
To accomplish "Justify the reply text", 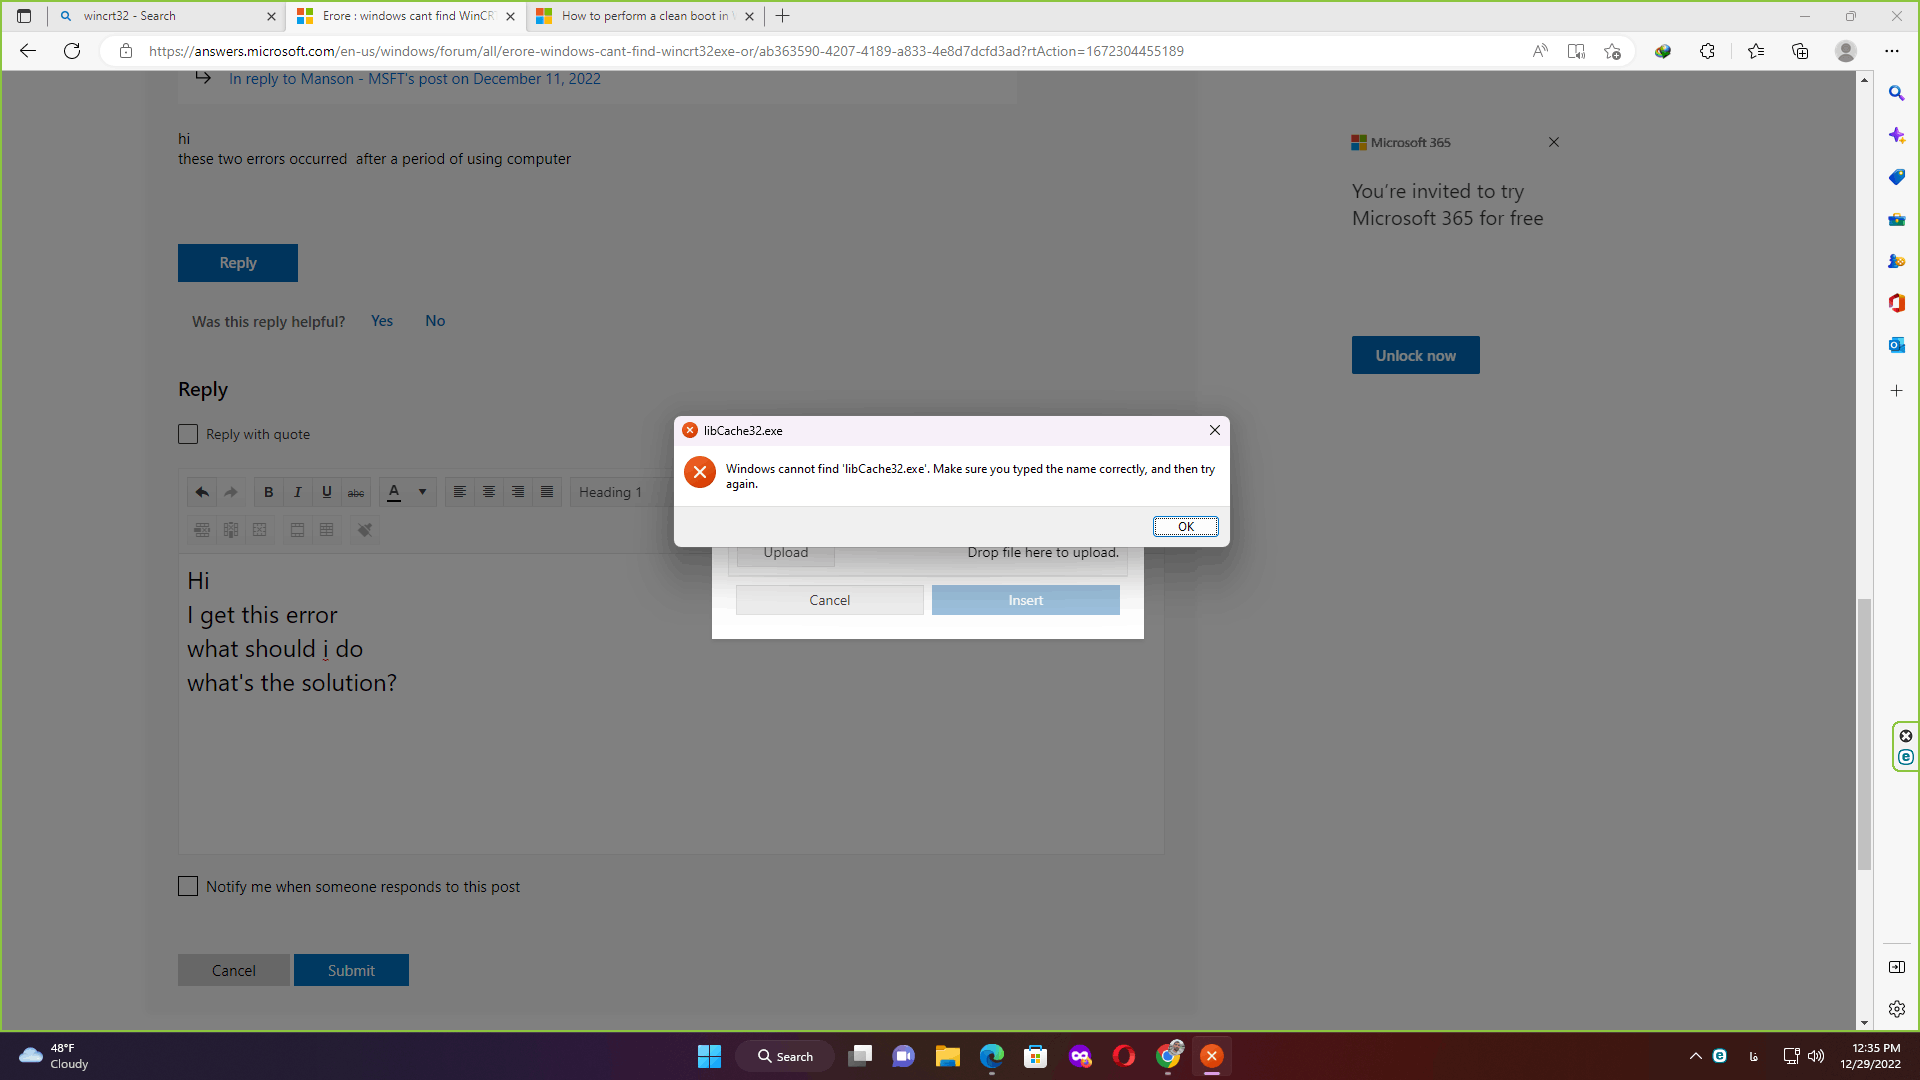I will 547,492.
